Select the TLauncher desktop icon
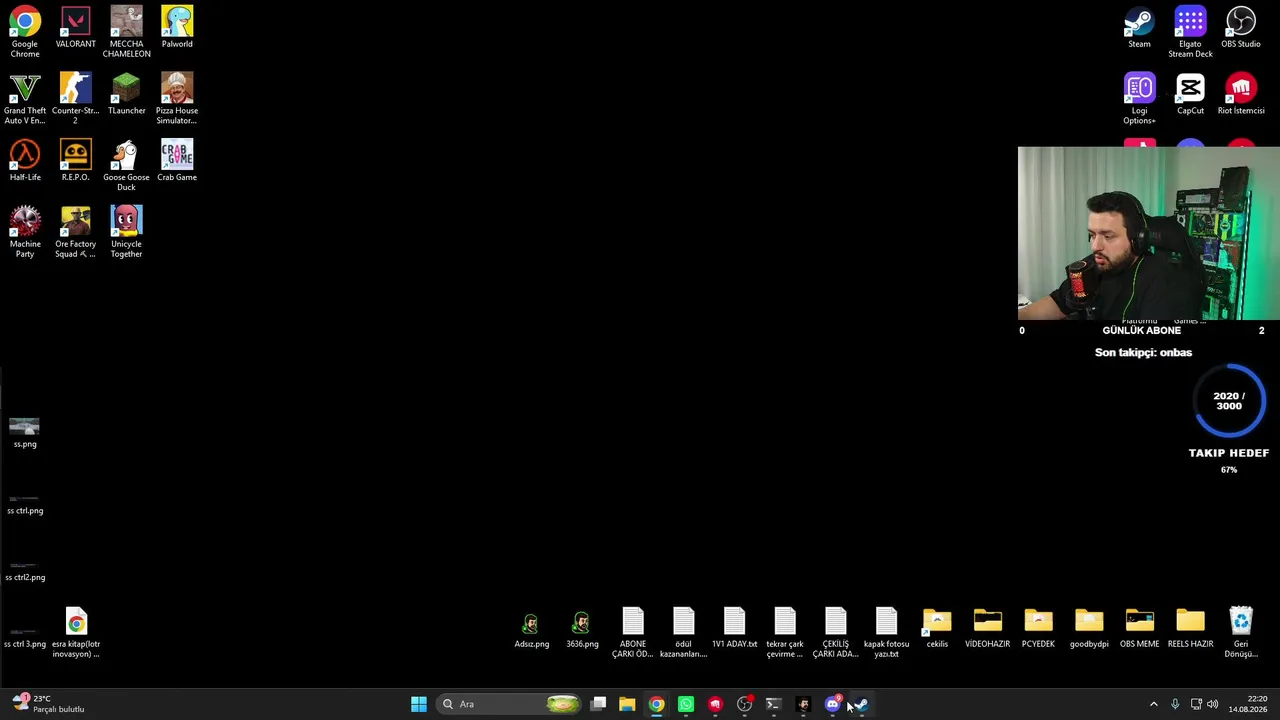 tap(126, 95)
